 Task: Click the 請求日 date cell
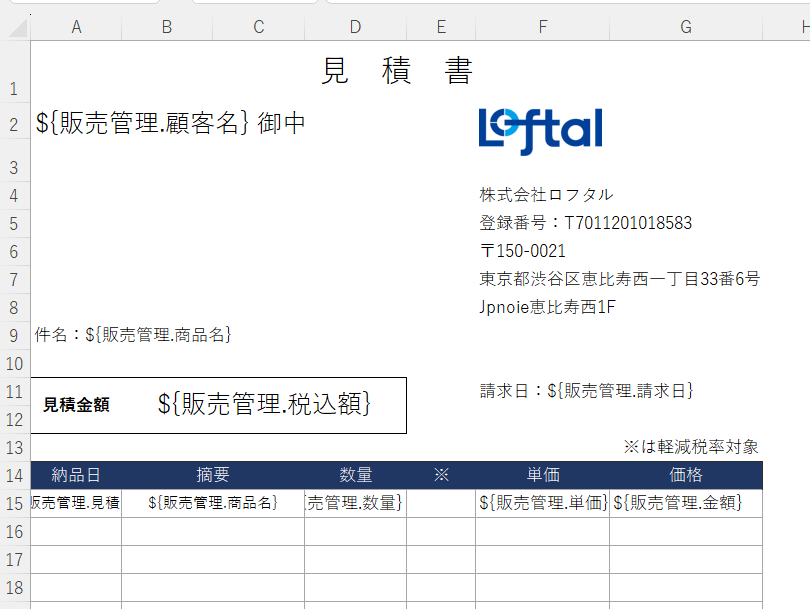point(586,390)
